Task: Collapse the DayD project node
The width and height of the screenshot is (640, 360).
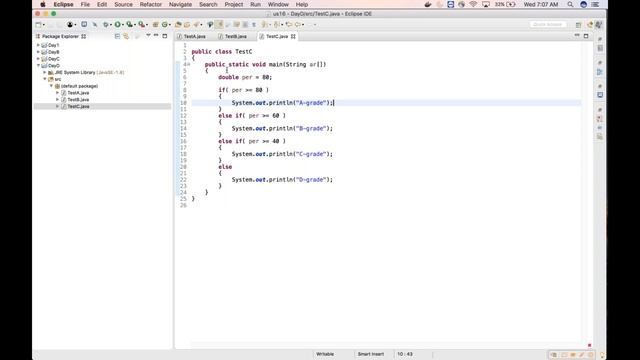Action: [x=38, y=65]
